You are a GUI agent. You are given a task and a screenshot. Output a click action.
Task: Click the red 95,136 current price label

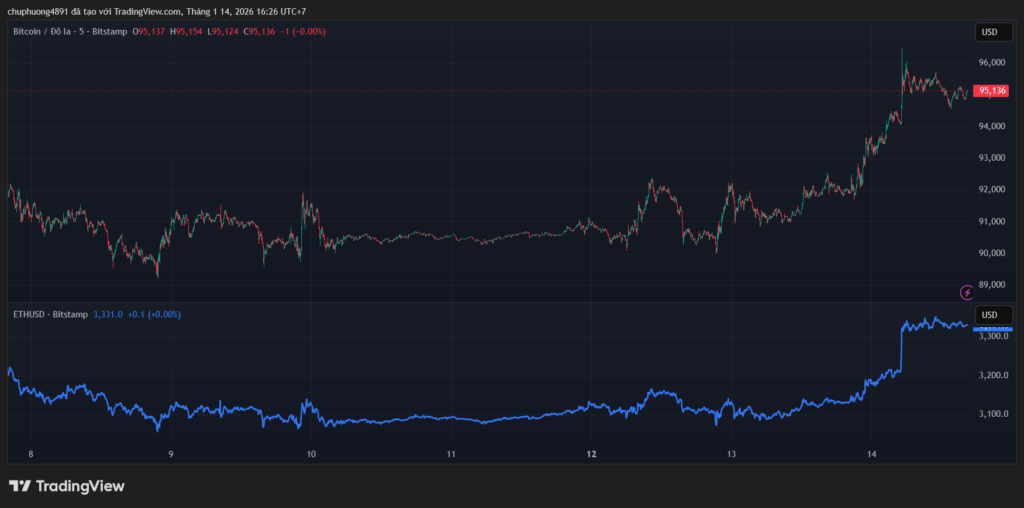[991, 91]
